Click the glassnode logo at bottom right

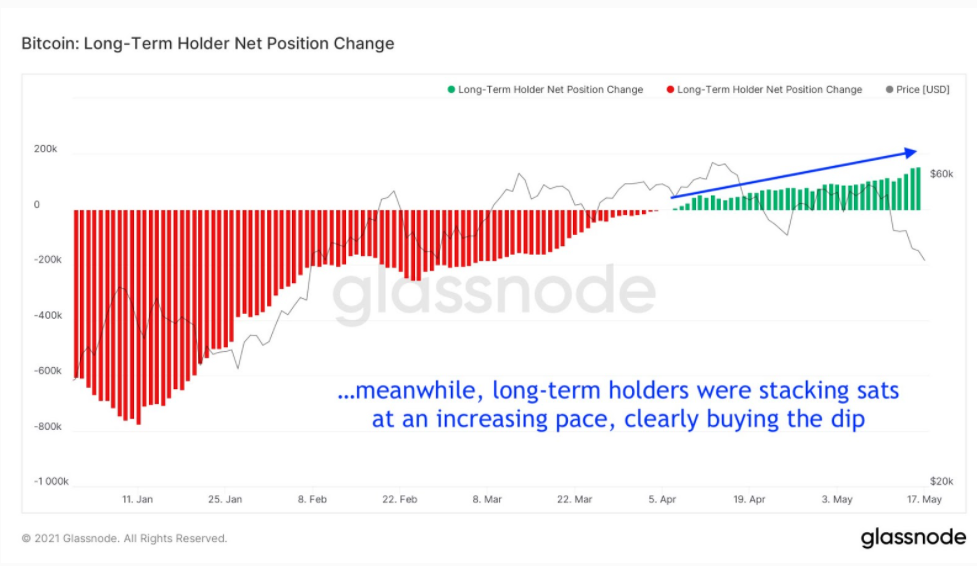(913, 537)
